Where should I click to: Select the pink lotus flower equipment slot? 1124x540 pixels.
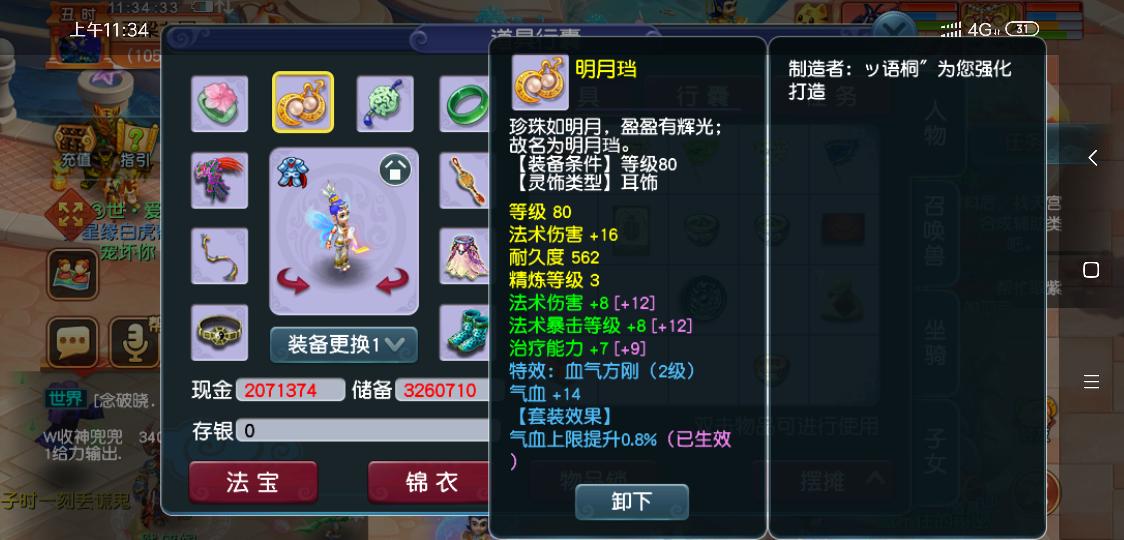[219, 103]
